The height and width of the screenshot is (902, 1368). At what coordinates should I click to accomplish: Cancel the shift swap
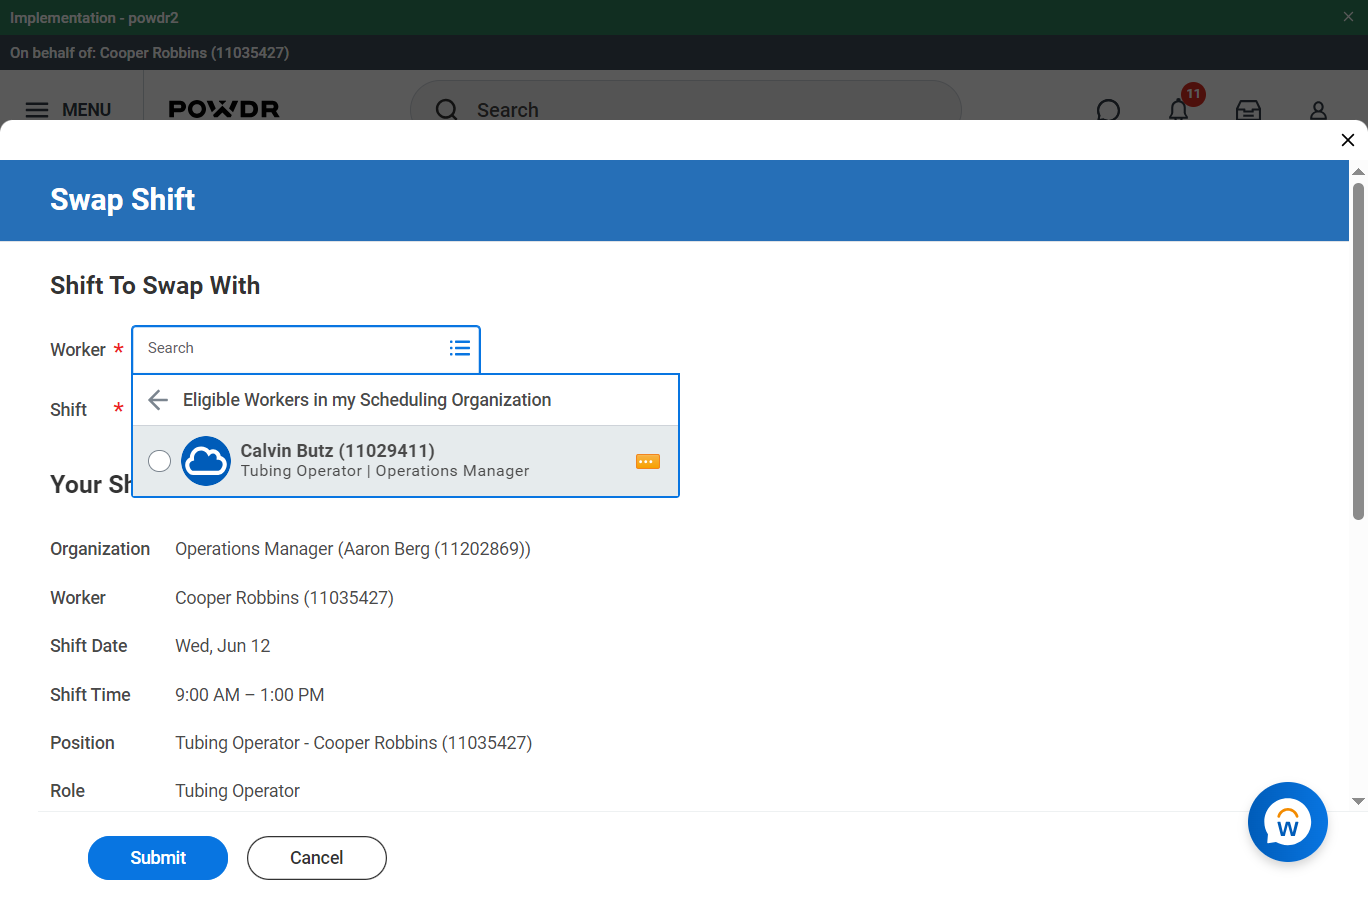tap(317, 858)
